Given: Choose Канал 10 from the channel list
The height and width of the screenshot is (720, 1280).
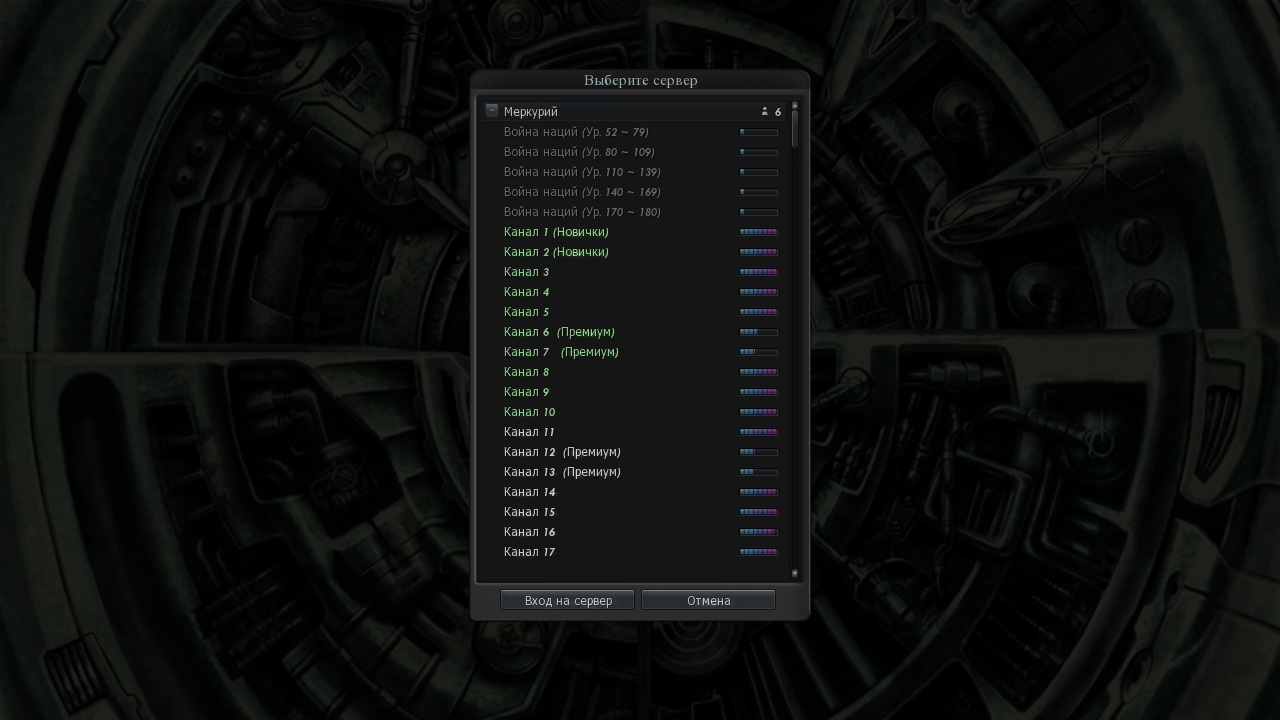Looking at the screenshot, I should 529,412.
